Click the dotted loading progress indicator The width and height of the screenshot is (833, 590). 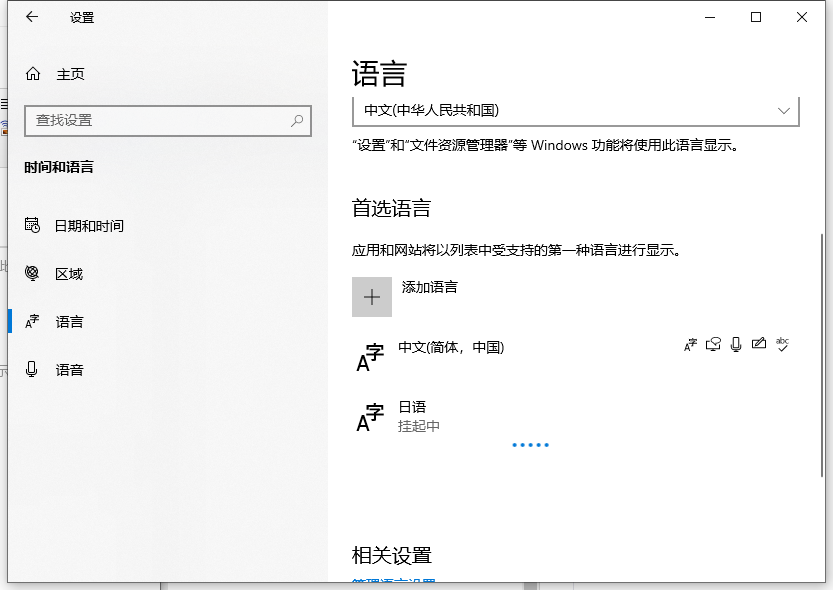pos(530,445)
